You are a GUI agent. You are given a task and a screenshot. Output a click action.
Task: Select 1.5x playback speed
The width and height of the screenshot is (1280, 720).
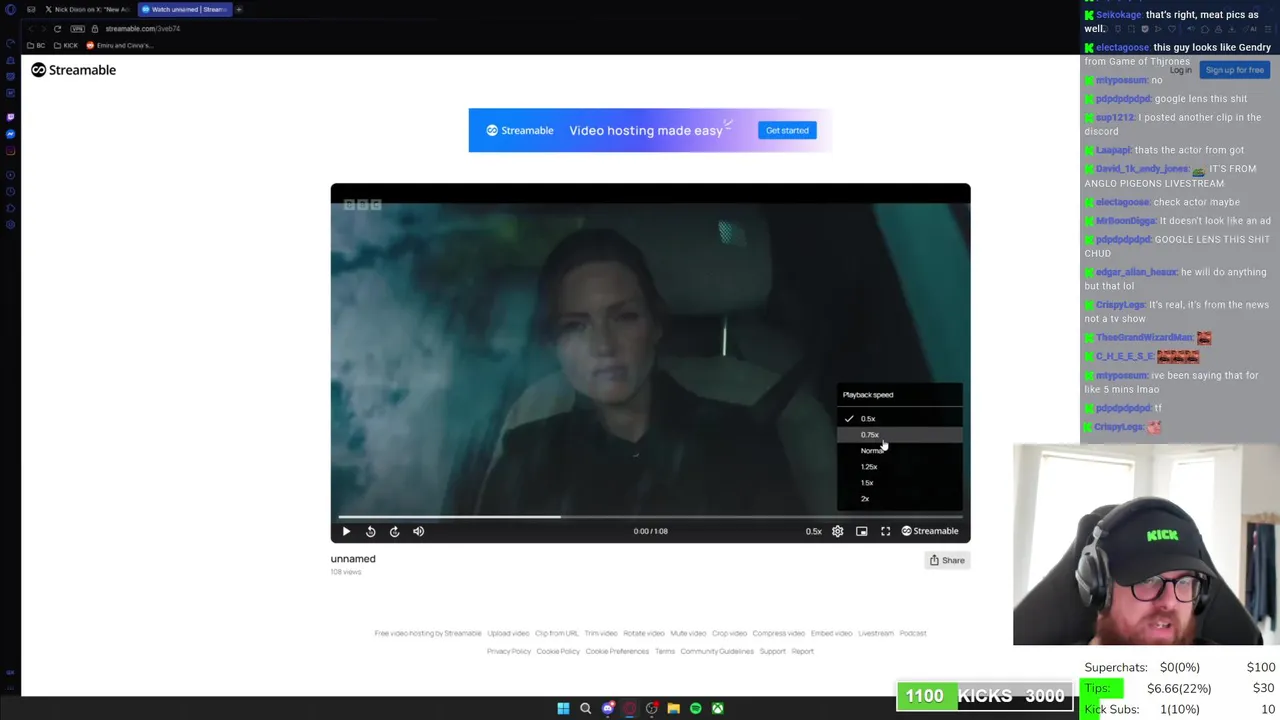tap(900, 483)
